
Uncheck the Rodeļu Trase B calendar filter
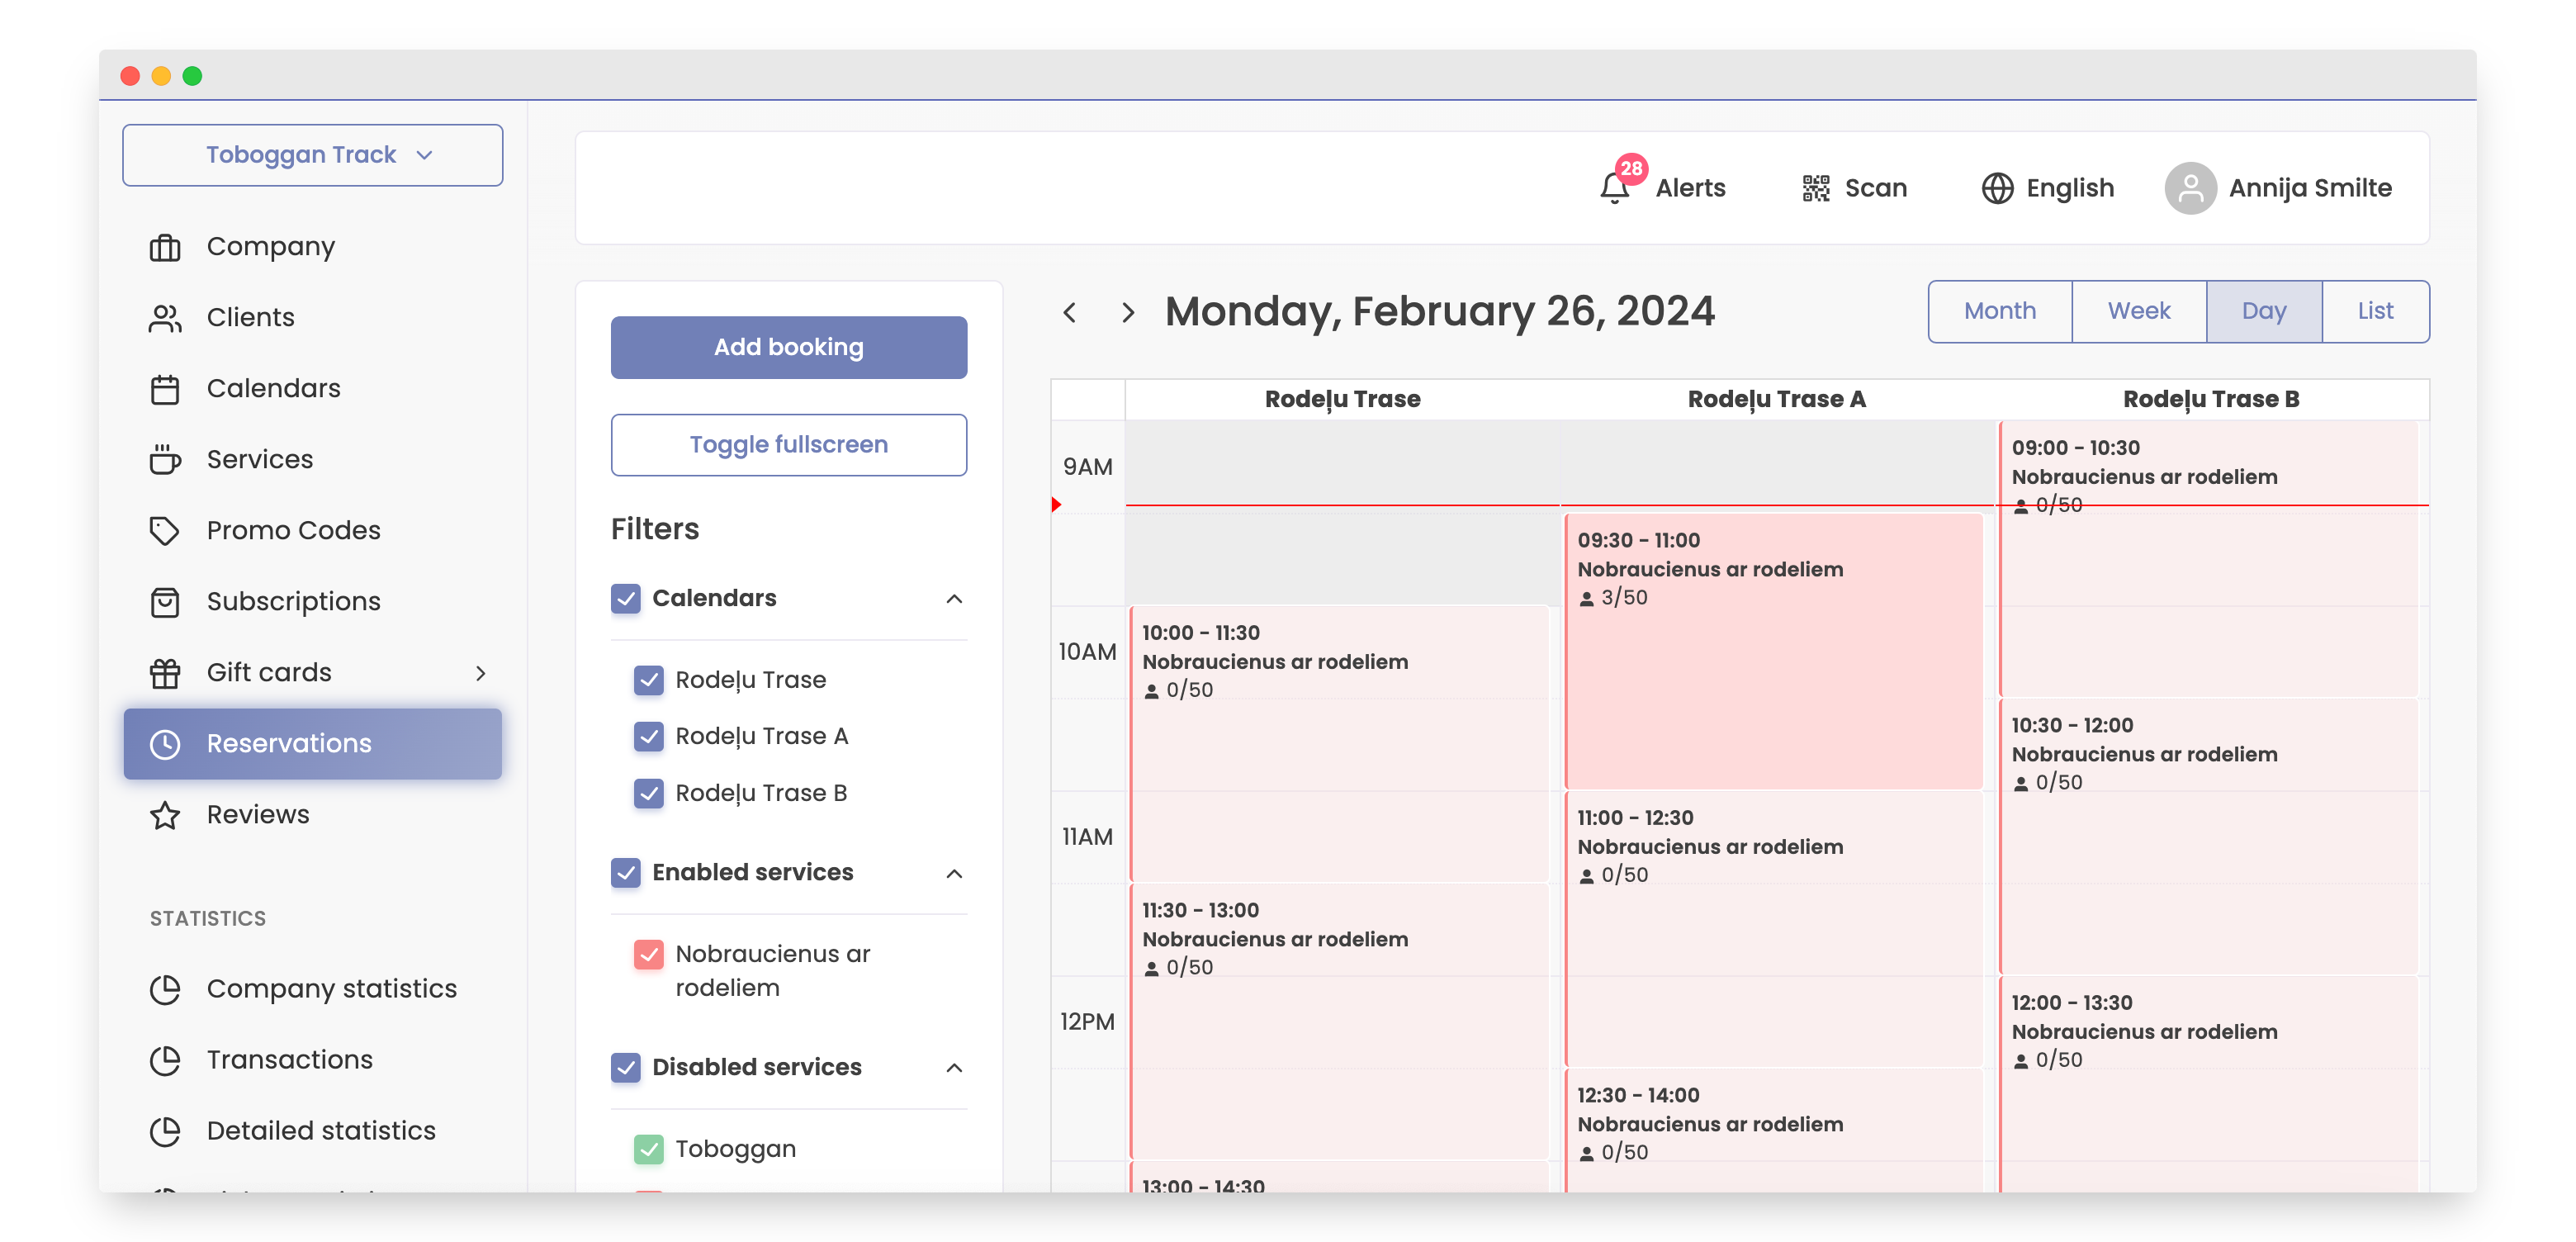[x=649, y=793]
